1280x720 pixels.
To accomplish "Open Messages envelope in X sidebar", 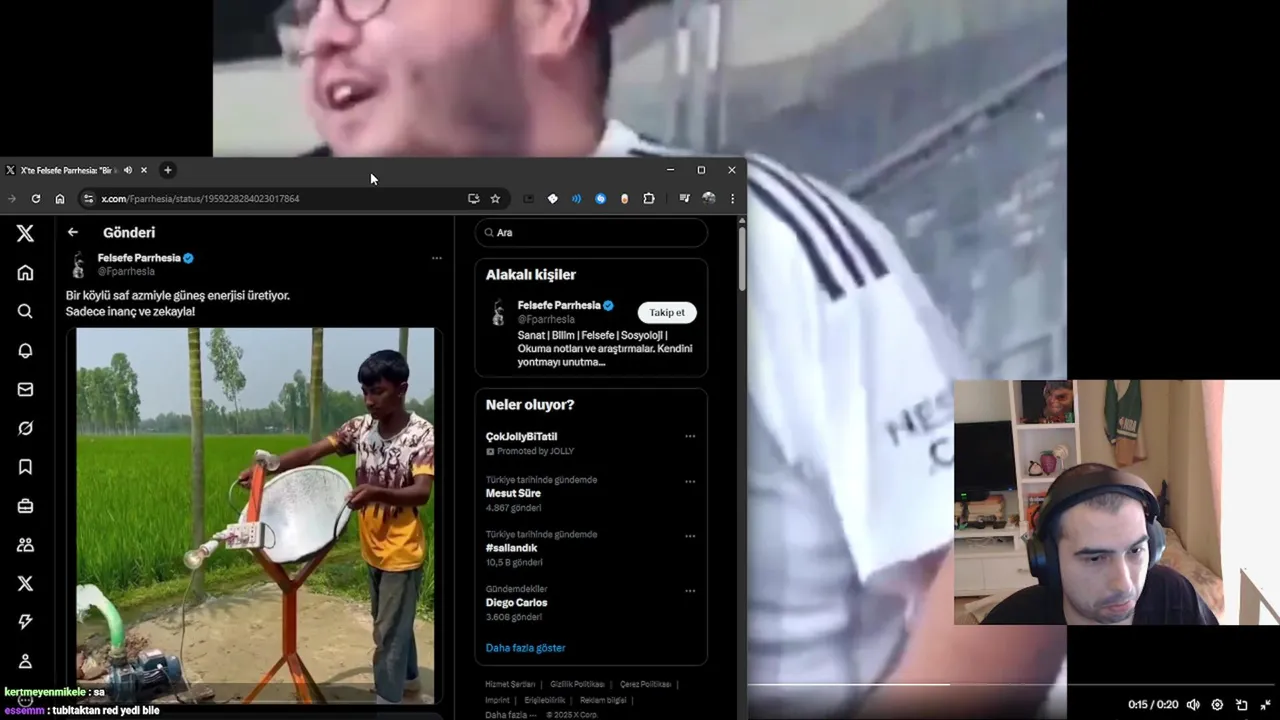I will [x=25, y=389].
